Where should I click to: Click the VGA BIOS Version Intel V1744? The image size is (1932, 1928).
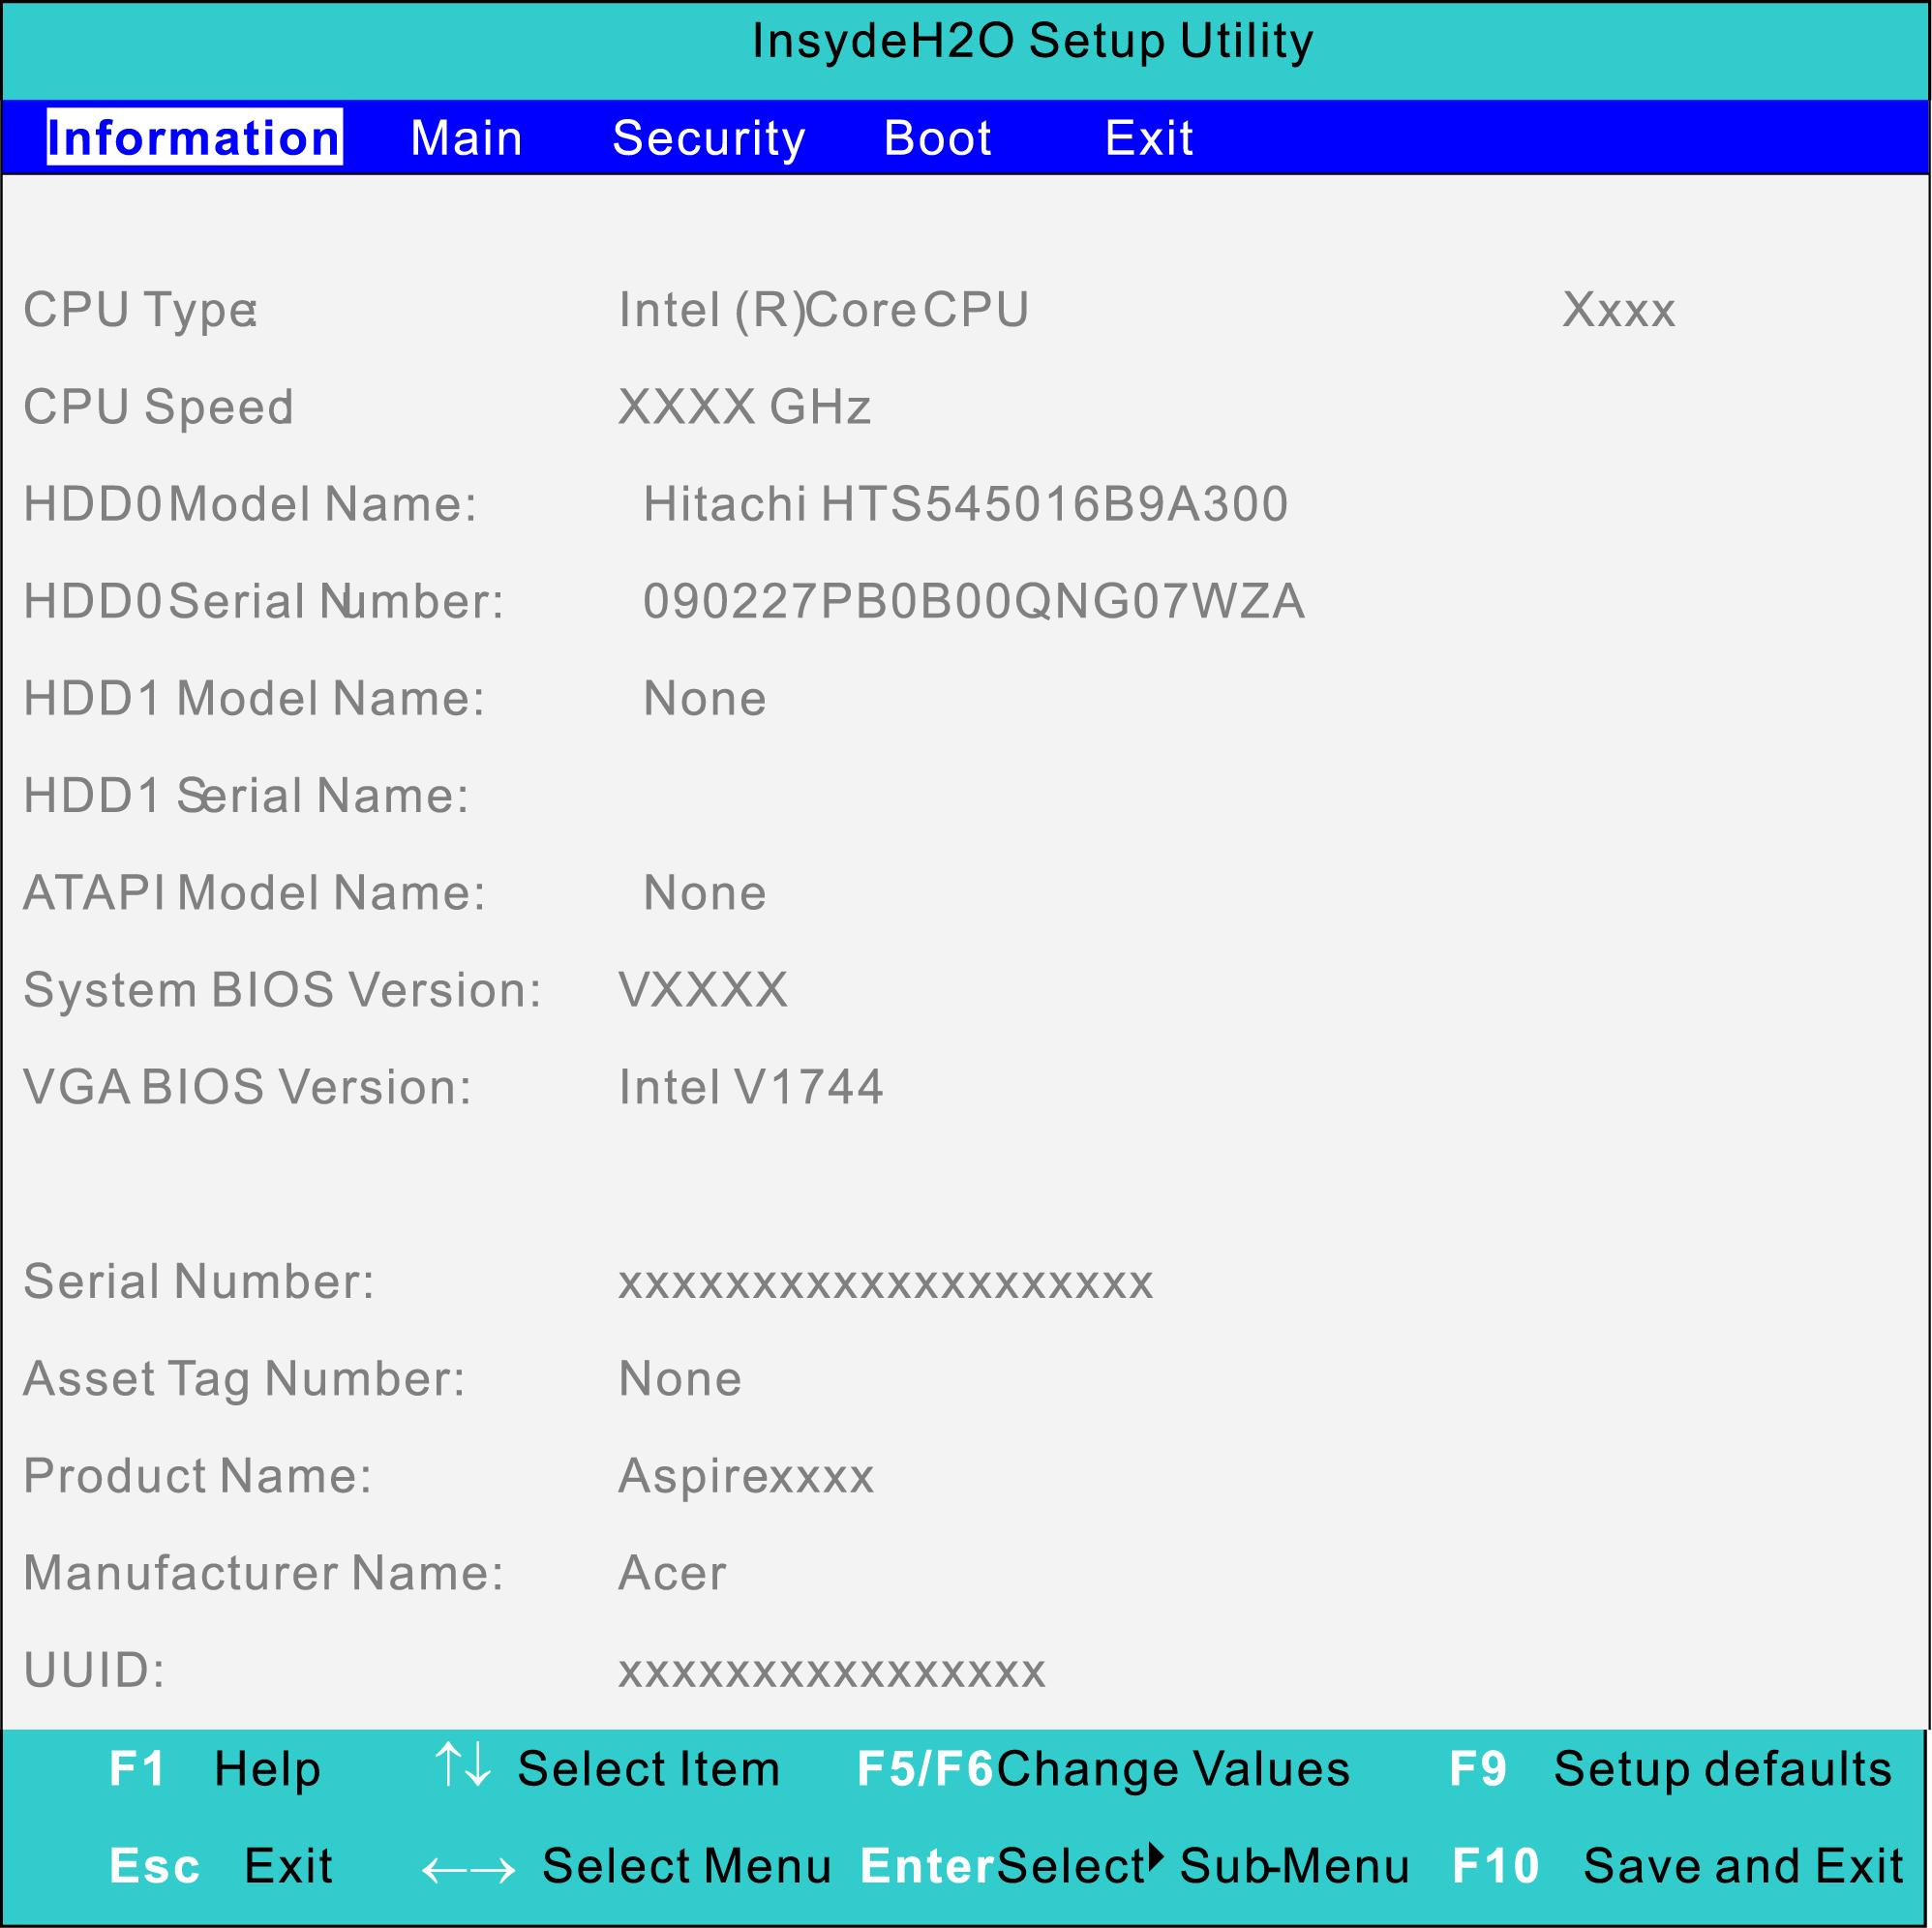[751, 1087]
